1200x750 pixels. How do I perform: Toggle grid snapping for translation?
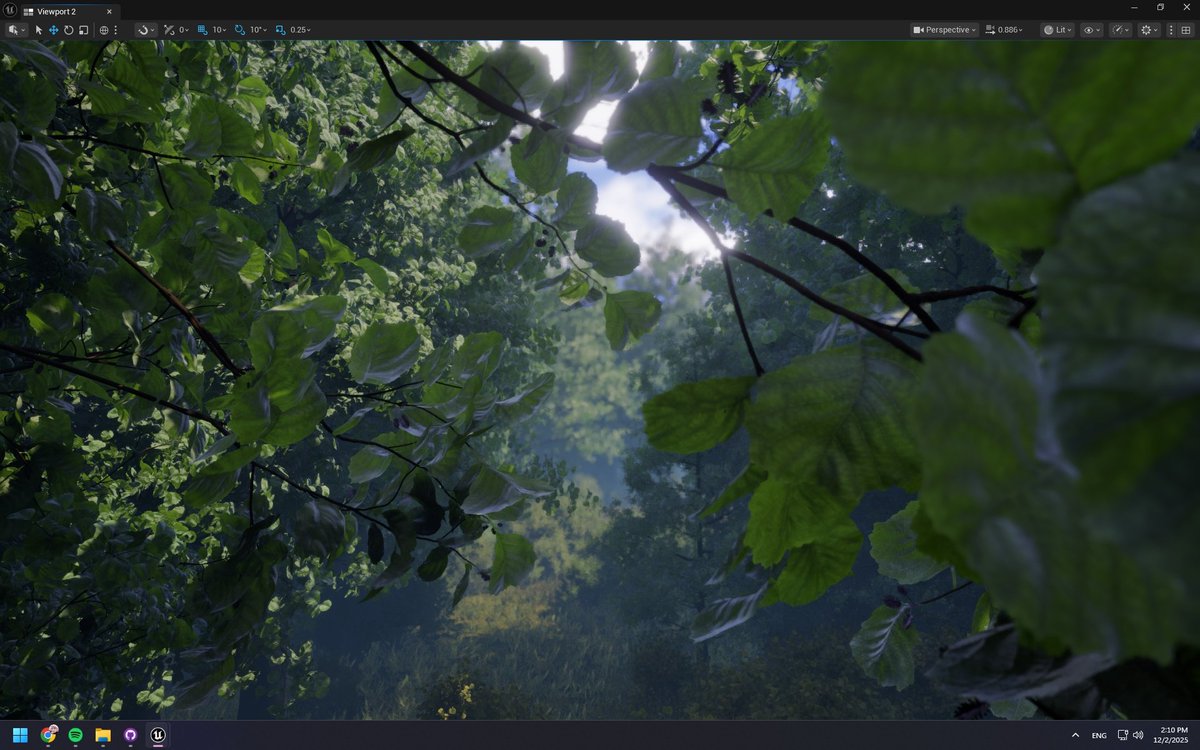coord(201,29)
